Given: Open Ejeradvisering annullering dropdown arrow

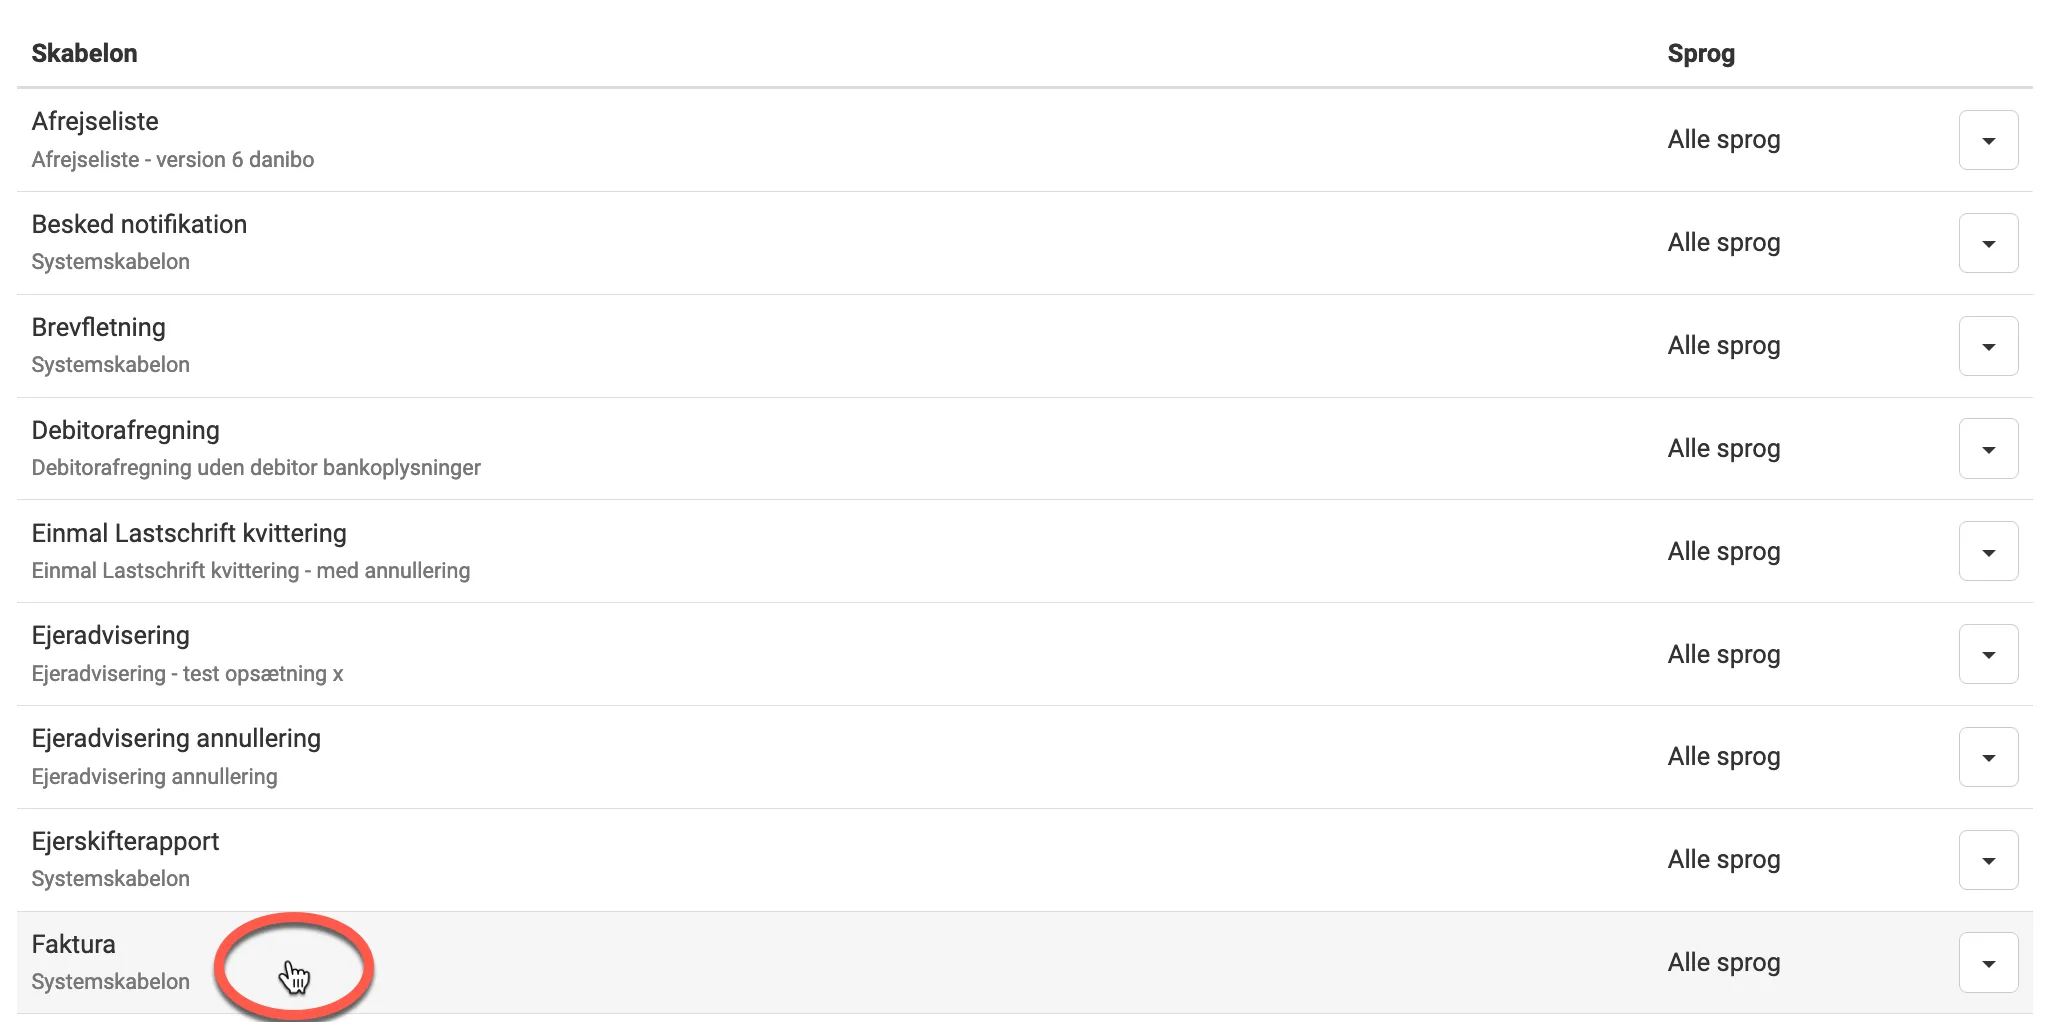Looking at the screenshot, I should click(1987, 757).
